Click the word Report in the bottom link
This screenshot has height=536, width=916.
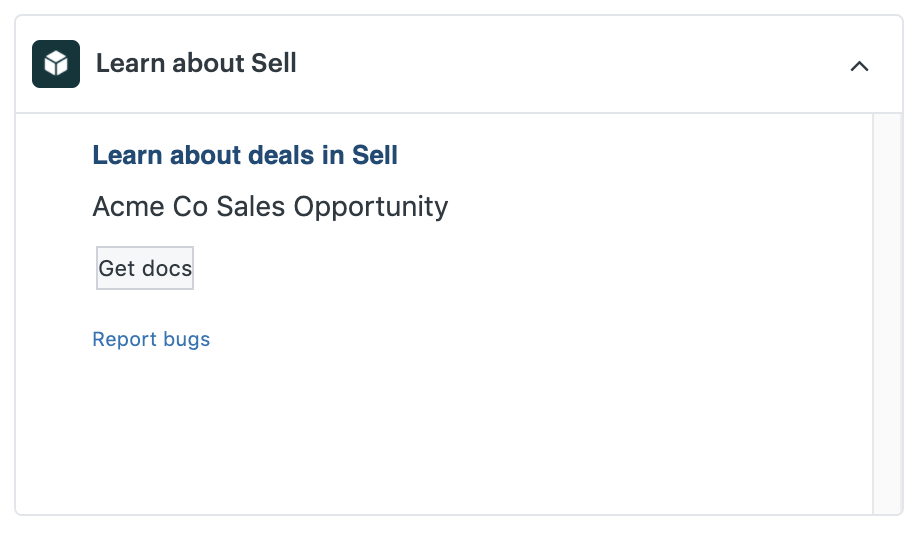coord(124,339)
